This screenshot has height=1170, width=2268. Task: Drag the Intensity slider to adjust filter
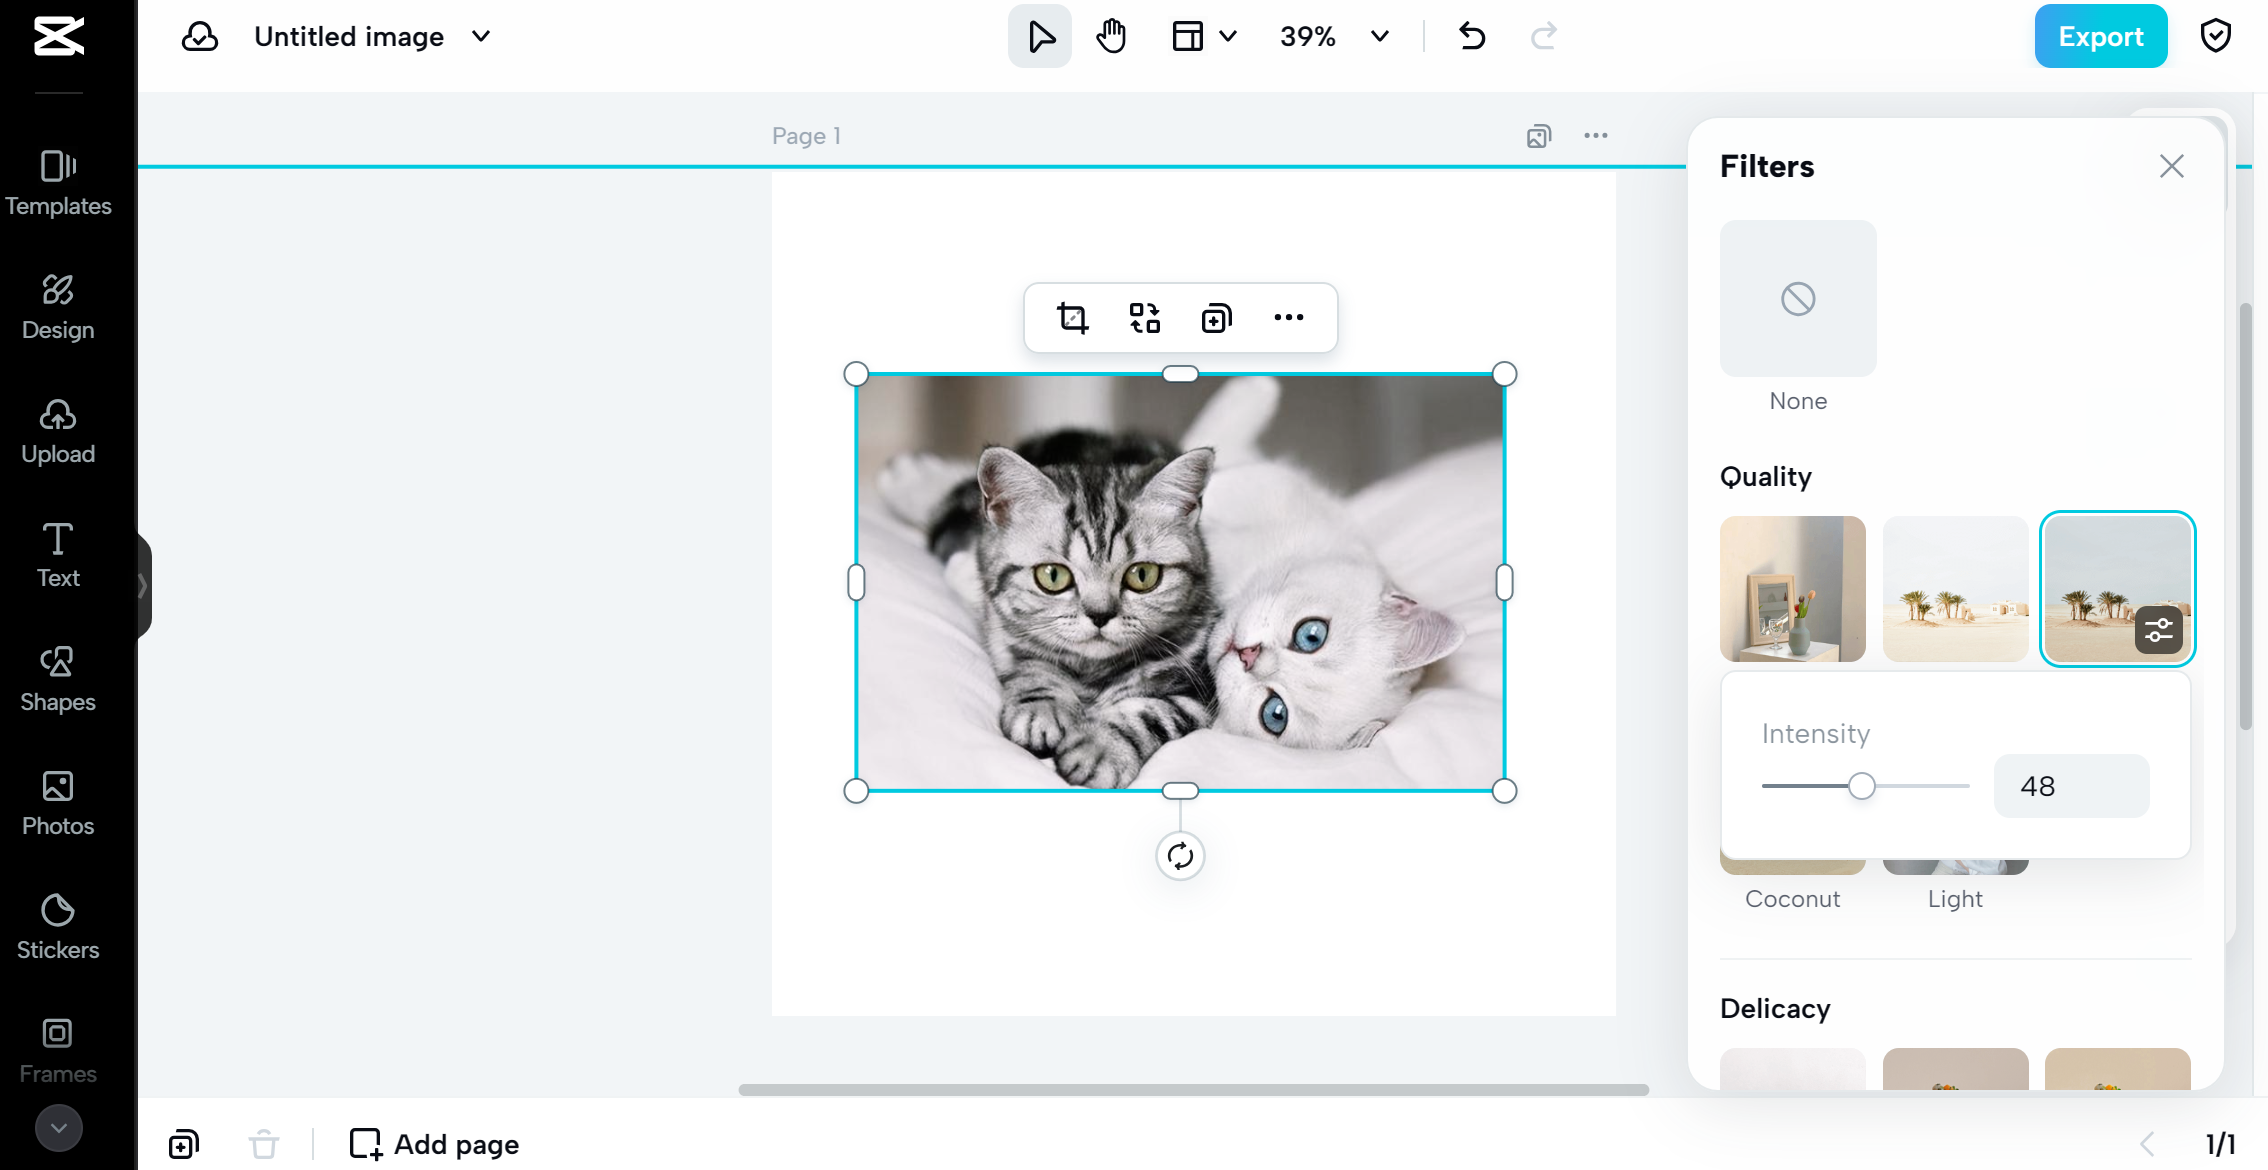1862,786
